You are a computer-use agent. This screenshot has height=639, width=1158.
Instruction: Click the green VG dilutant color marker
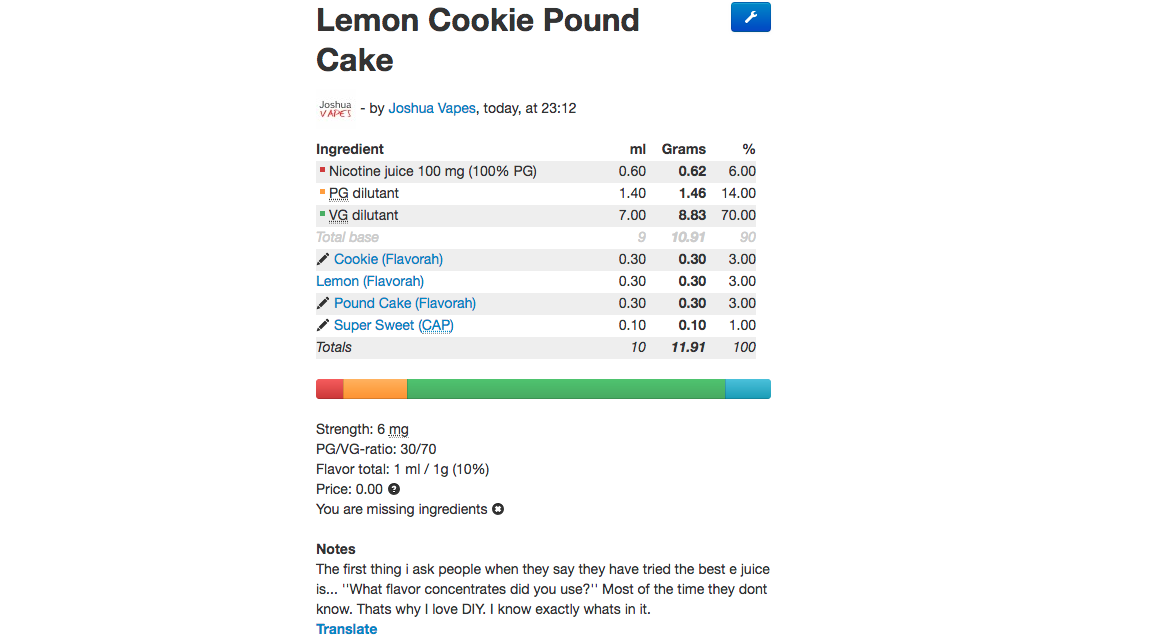click(x=322, y=214)
